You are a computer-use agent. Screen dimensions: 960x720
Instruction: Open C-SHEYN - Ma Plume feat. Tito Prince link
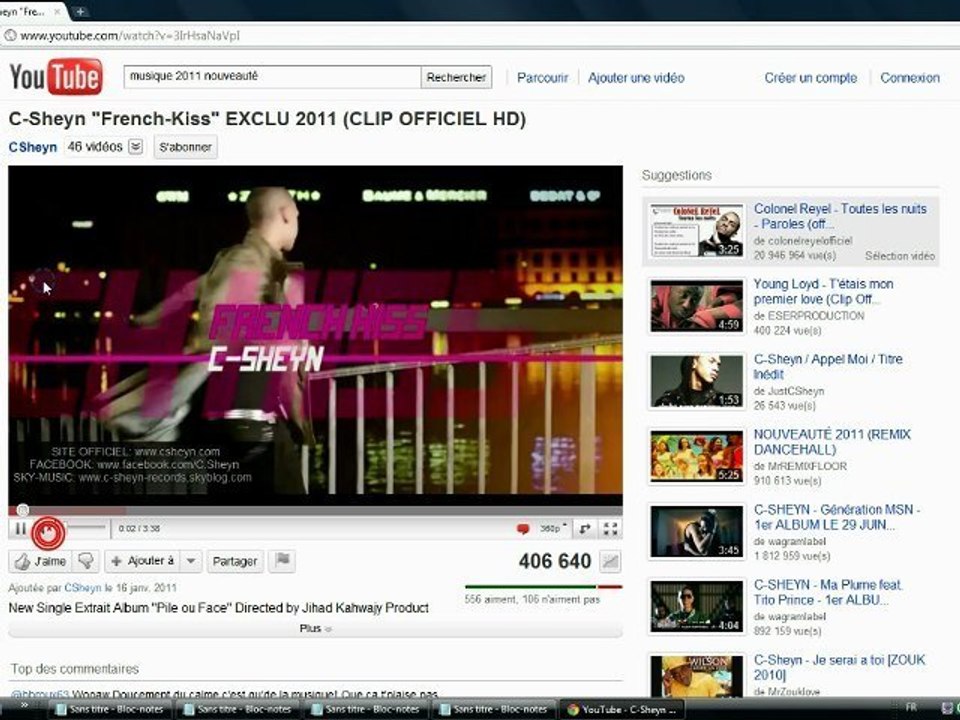tap(828, 592)
